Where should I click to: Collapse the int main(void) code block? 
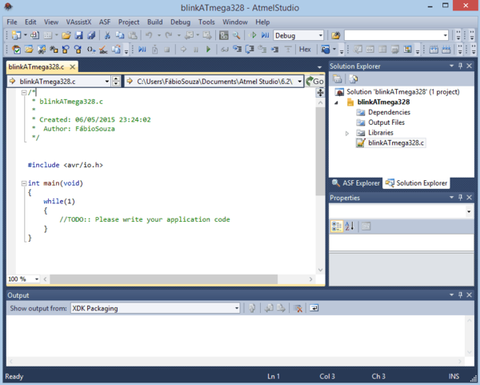click(24, 183)
